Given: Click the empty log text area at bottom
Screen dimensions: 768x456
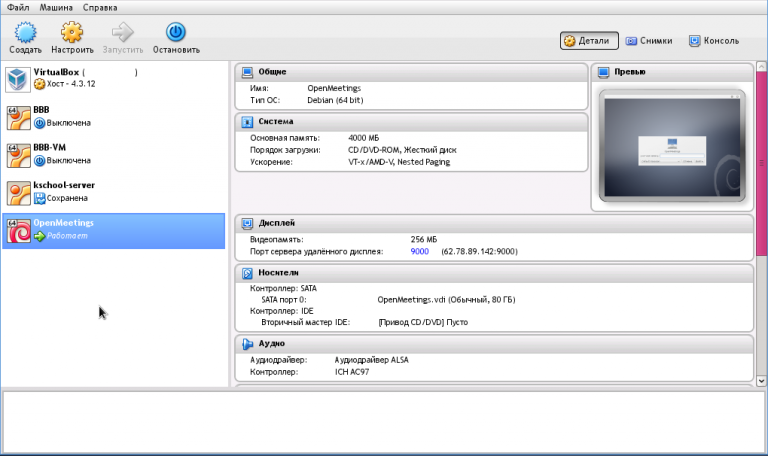Looking at the screenshot, I should coord(384,422).
